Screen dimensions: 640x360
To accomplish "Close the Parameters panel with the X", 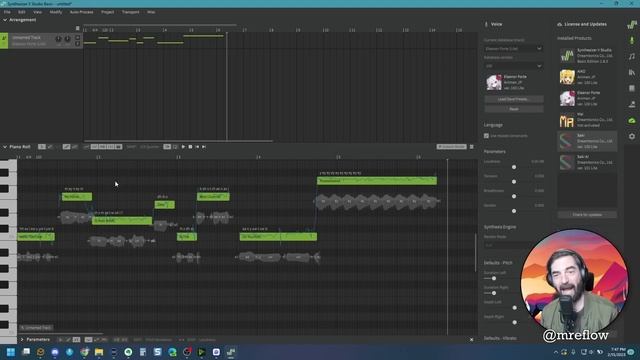I will (471, 340).
